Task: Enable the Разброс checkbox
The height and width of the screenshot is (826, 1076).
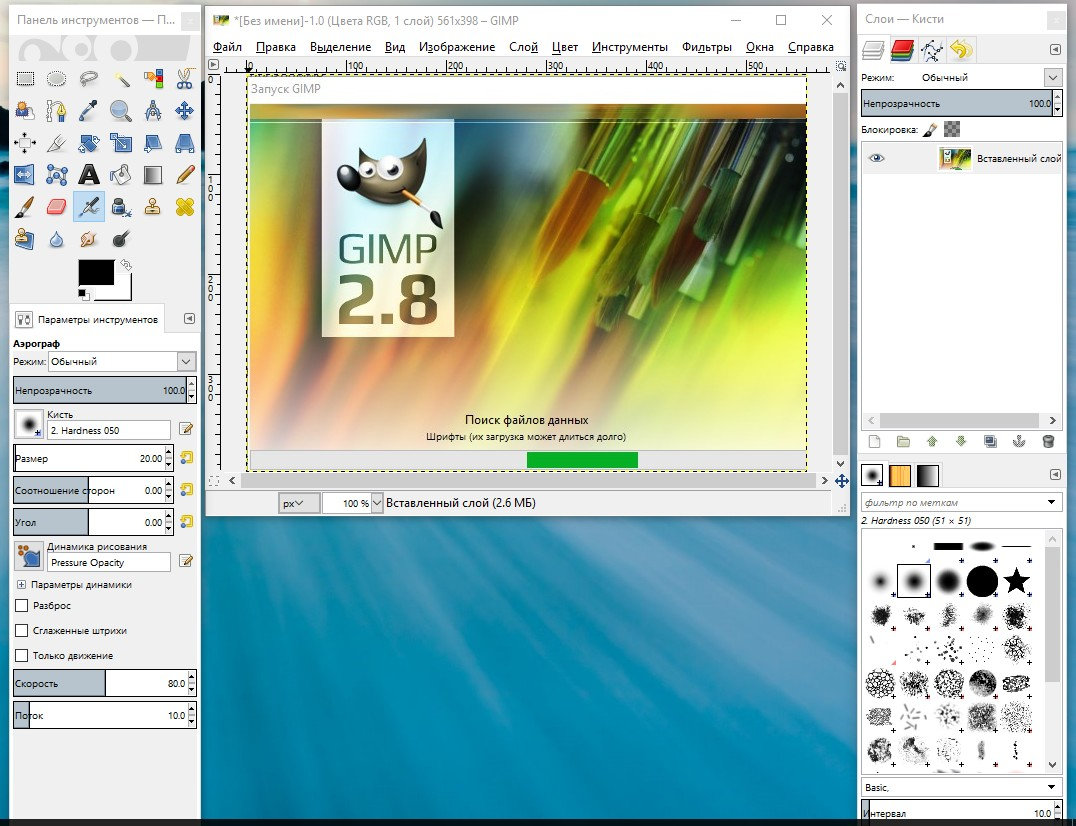Action: [22, 606]
